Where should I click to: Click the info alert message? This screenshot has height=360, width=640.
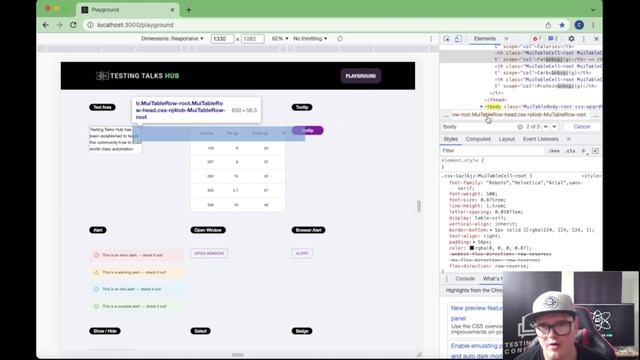point(136,289)
